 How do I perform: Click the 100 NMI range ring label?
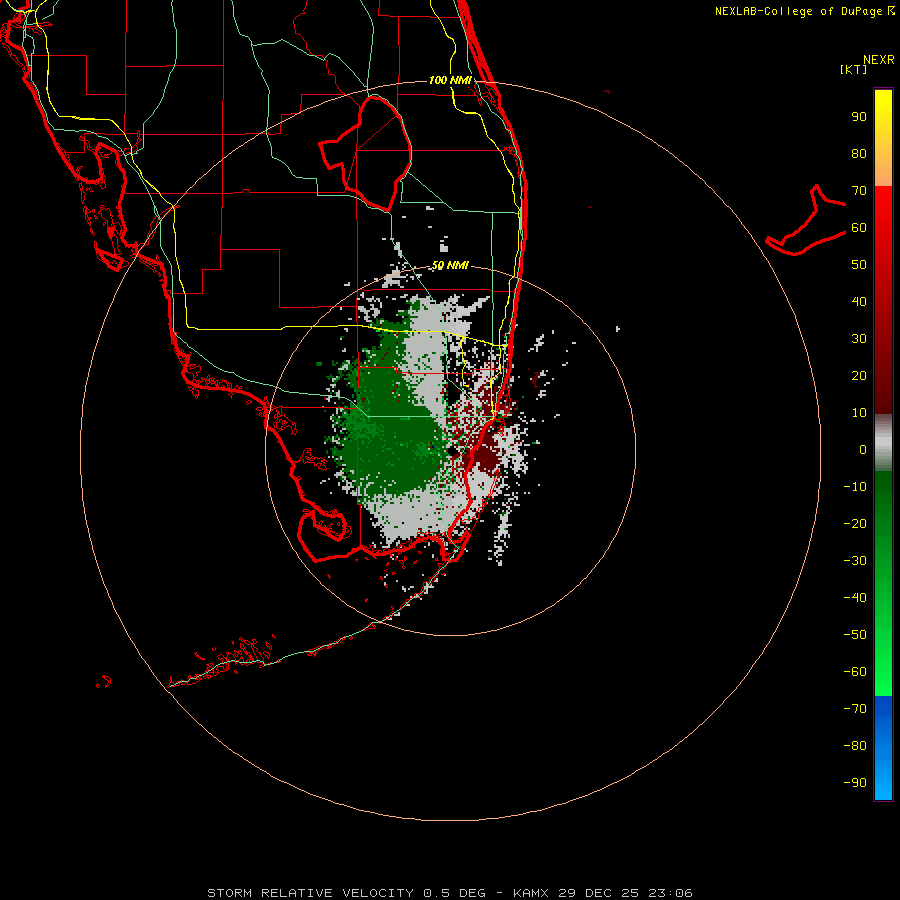450,80
